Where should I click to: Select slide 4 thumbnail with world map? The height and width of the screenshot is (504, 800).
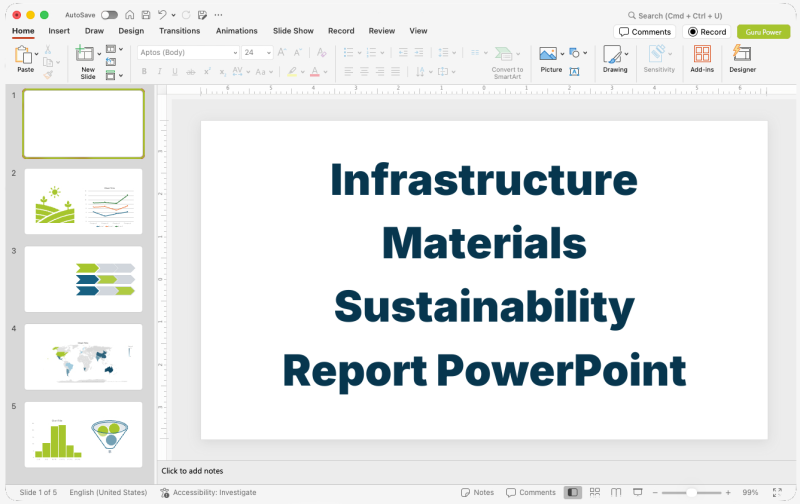pyautogui.click(x=84, y=357)
